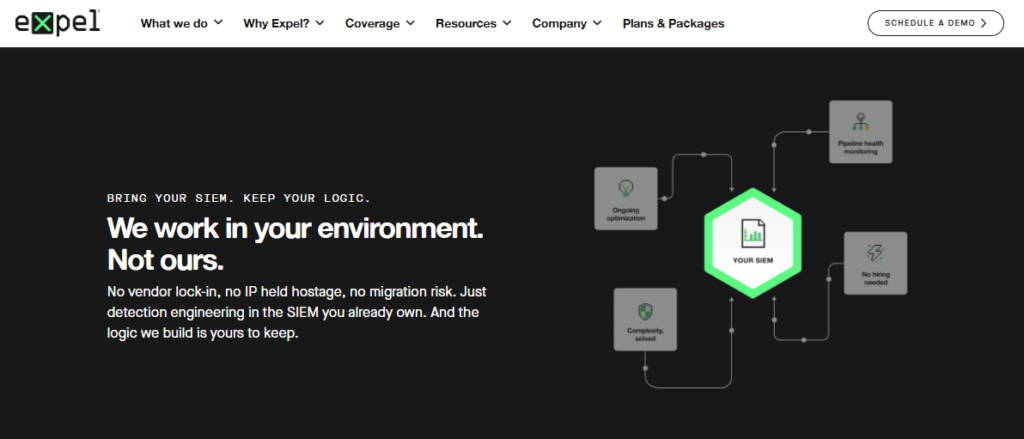1024x439 pixels.
Task: Click the No hiring needed label
Action: pos(875,278)
